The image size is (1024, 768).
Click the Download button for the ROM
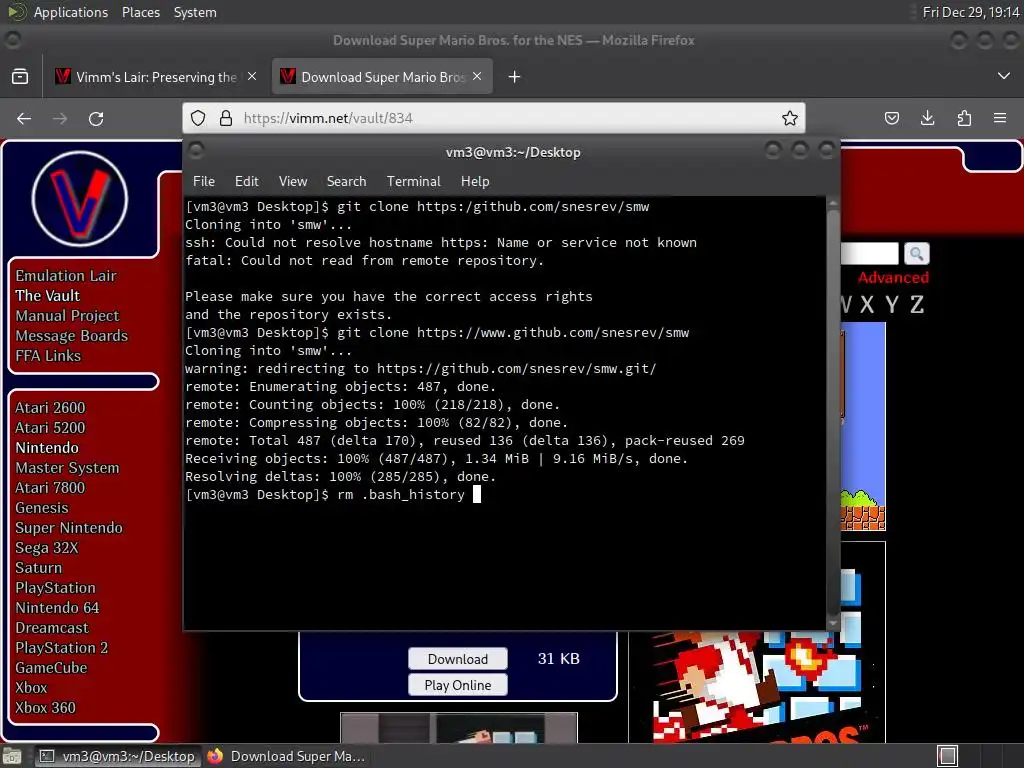458,659
